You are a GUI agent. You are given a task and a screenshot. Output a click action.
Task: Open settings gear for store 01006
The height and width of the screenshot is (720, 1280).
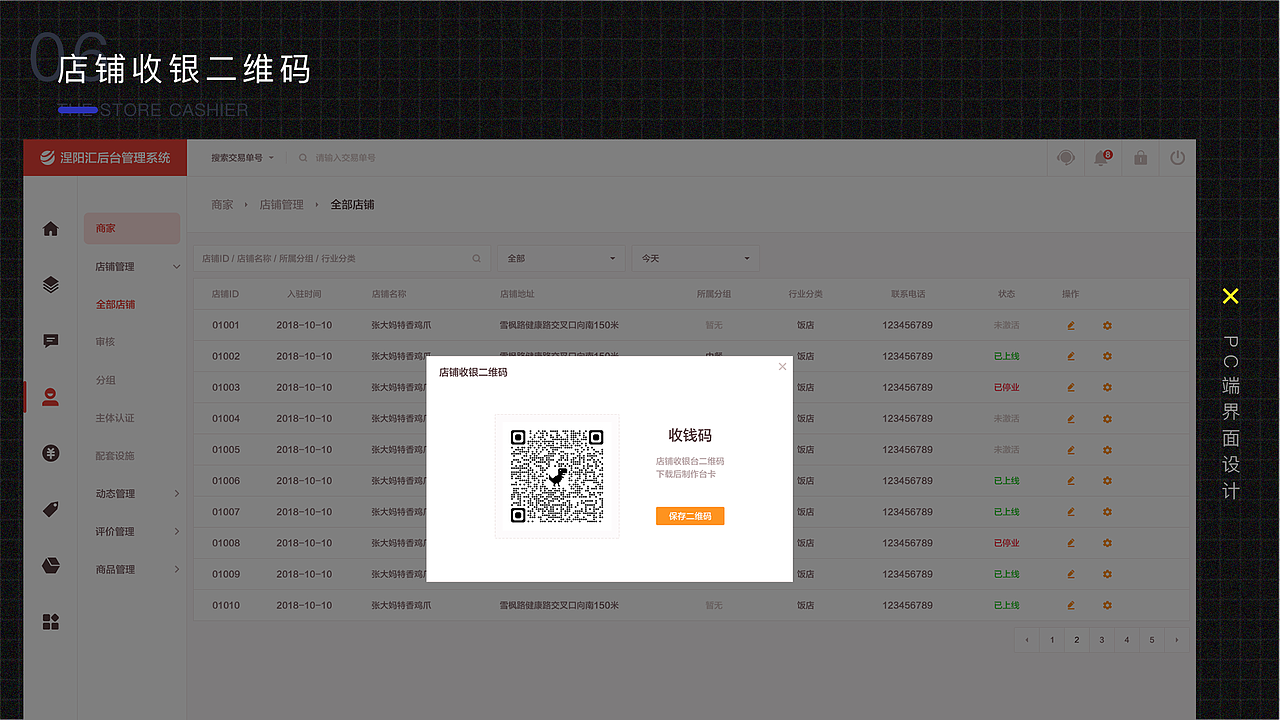coord(1107,481)
